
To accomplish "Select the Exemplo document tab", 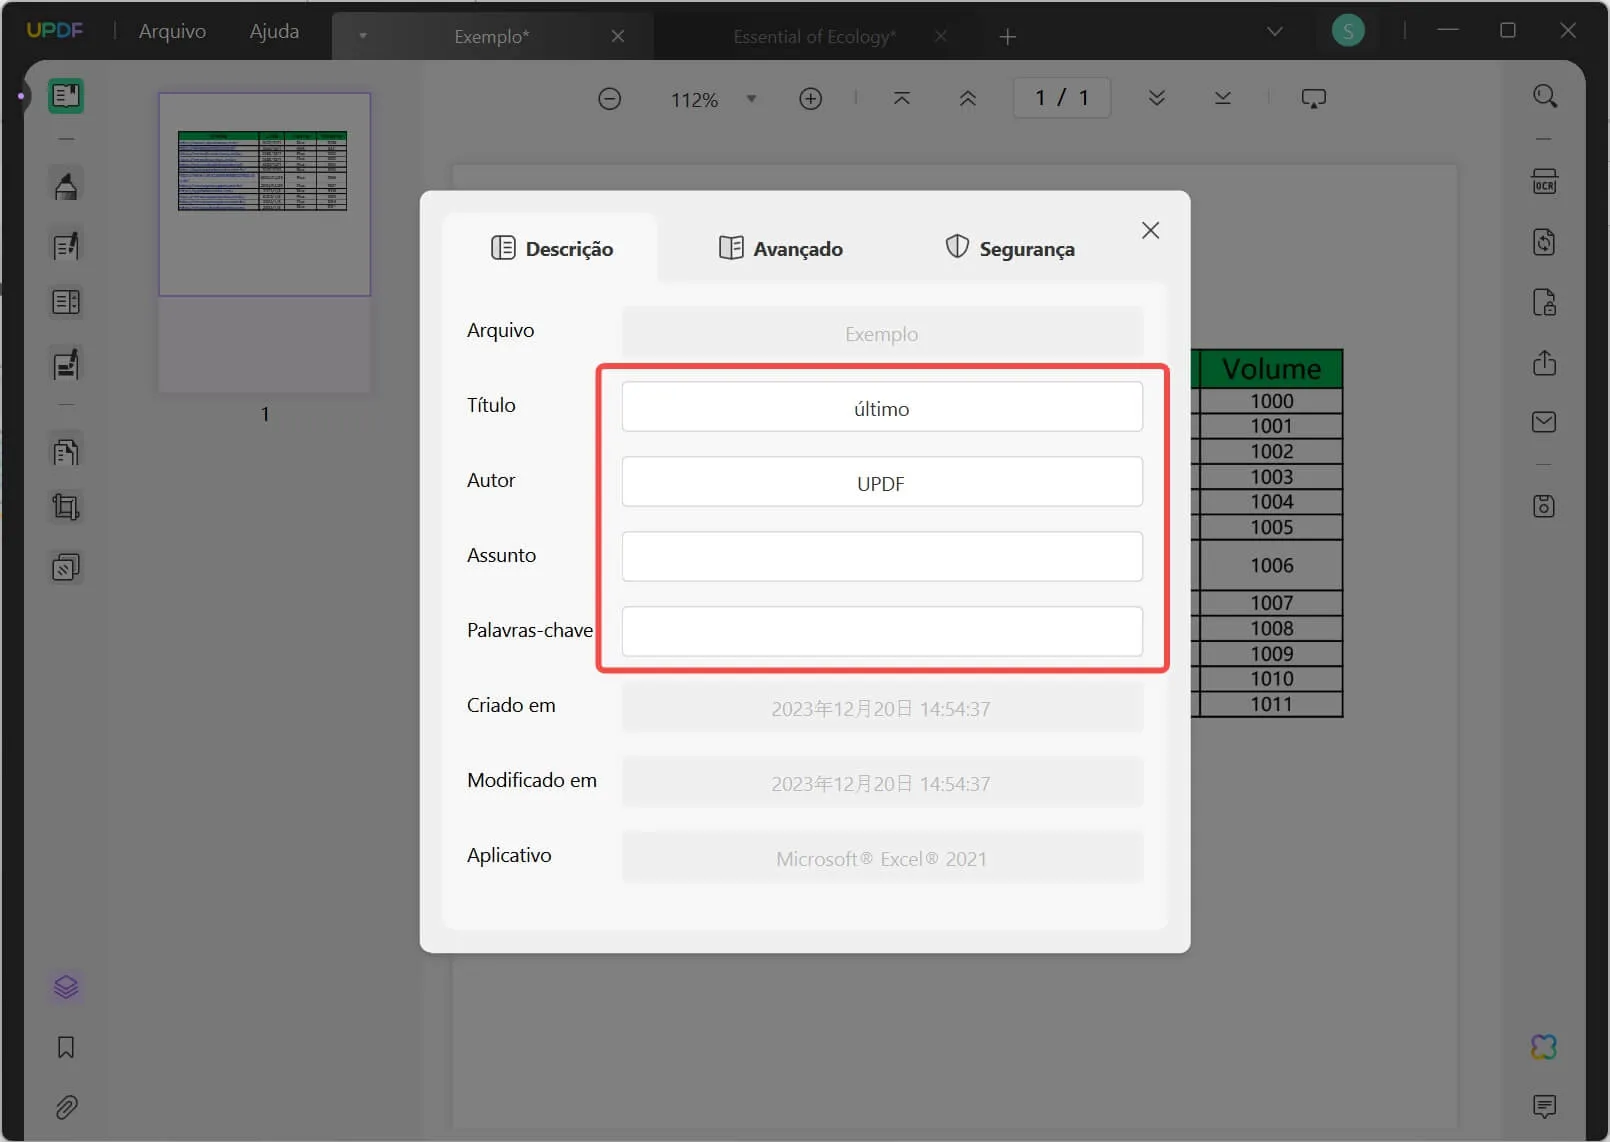I will 491,37.
